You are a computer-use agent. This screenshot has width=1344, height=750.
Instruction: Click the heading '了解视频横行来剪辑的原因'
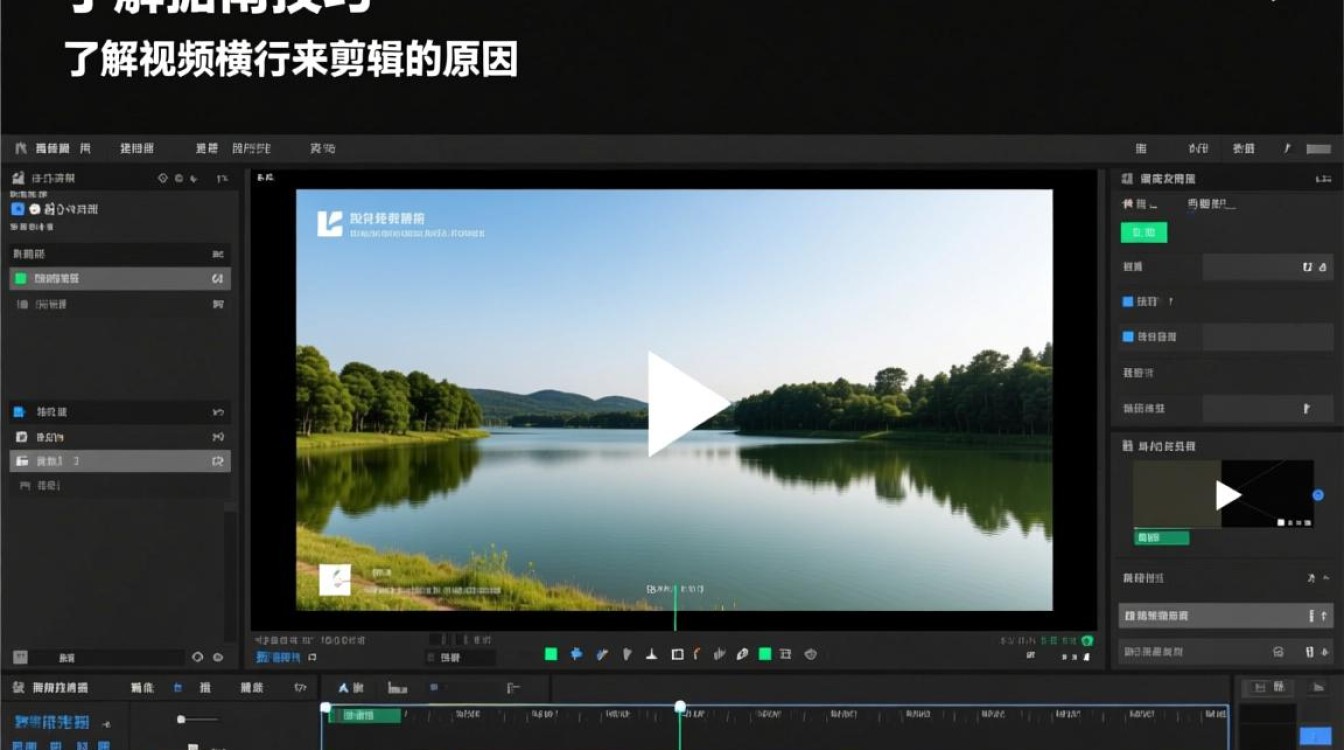292,60
